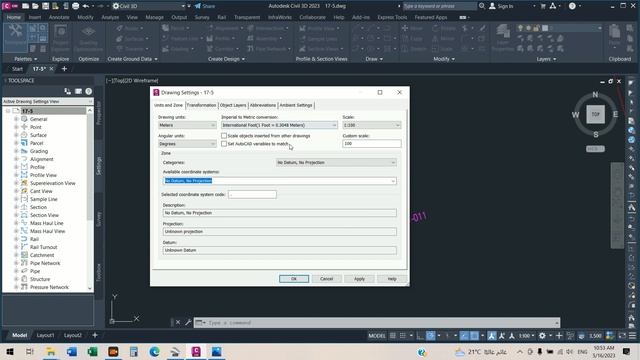Click the annotation scale value in status bar
Screen dimensions: 640x360
[526, 336]
